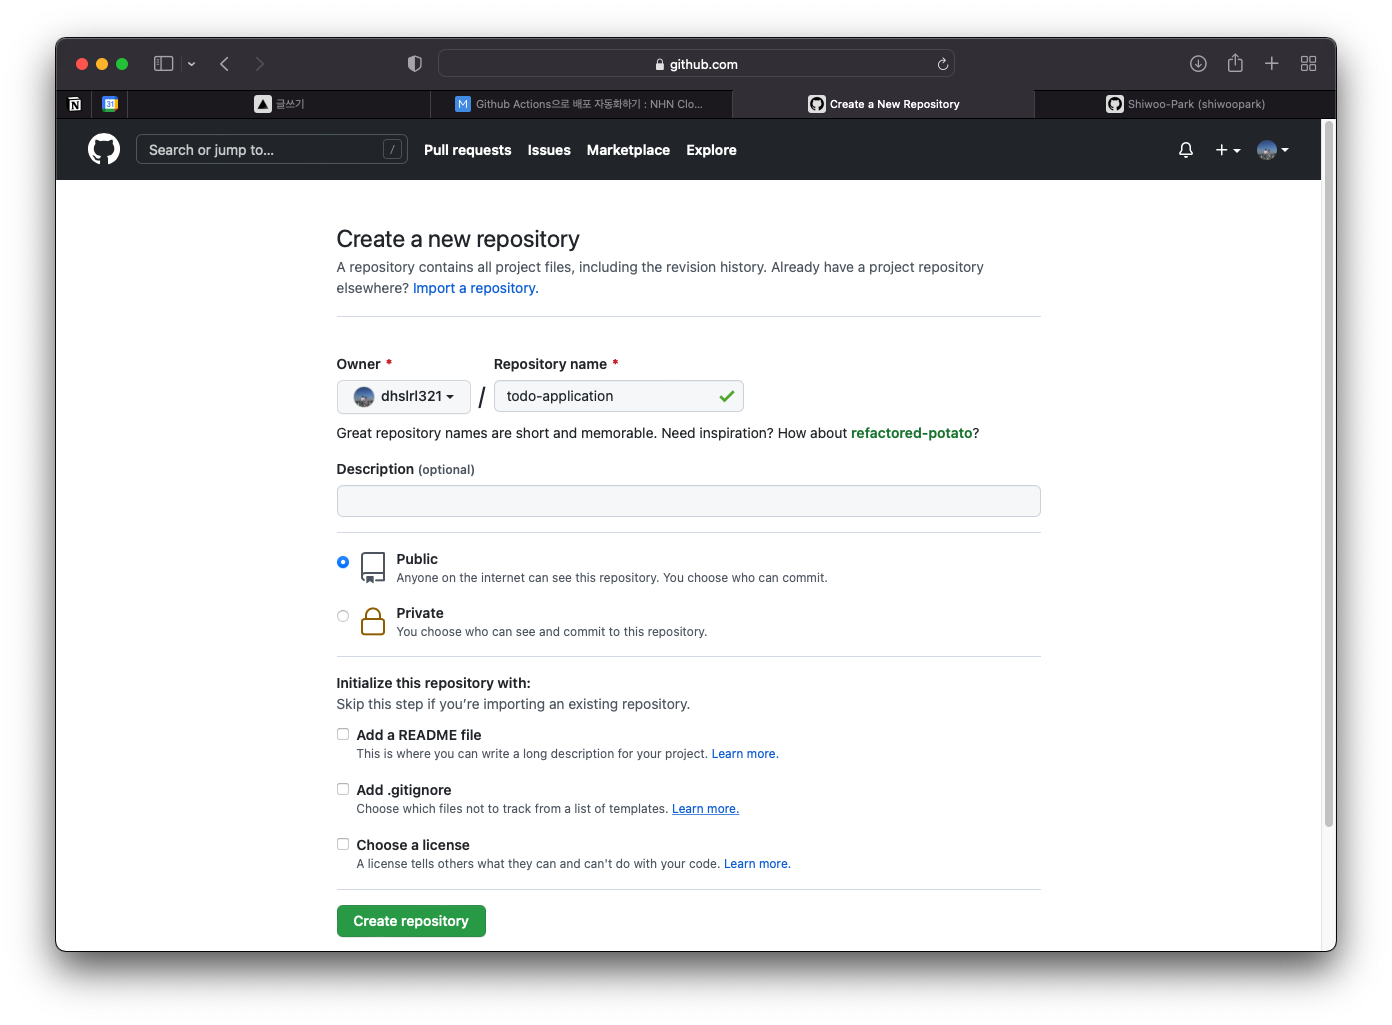Switch to the 글쓰기 tab
Image resolution: width=1392 pixels, height=1025 pixels.
(x=279, y=104)
